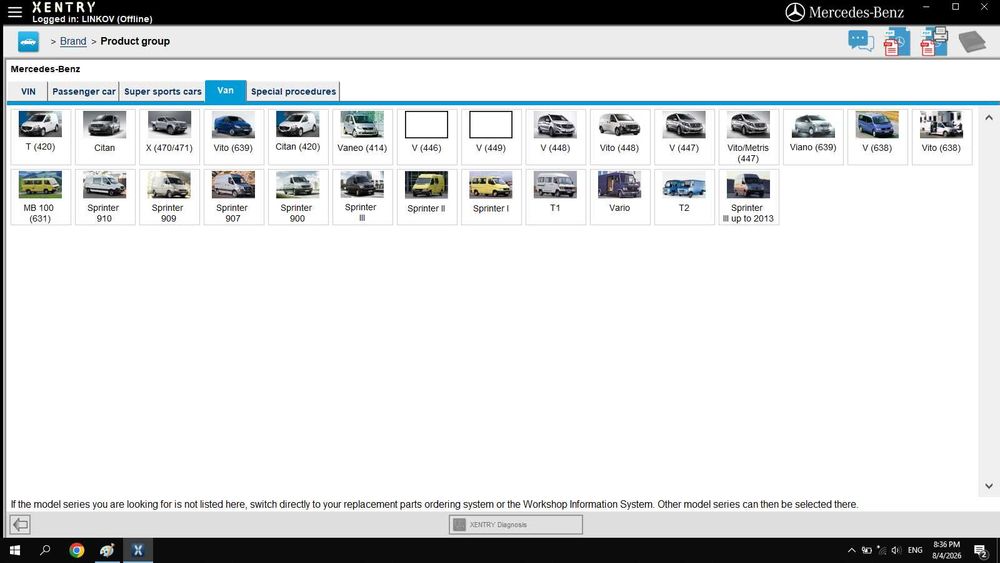The image size is (1000, 563).
Task: Open the chat feedback speech-bubble icon
Action: (860, 41)
